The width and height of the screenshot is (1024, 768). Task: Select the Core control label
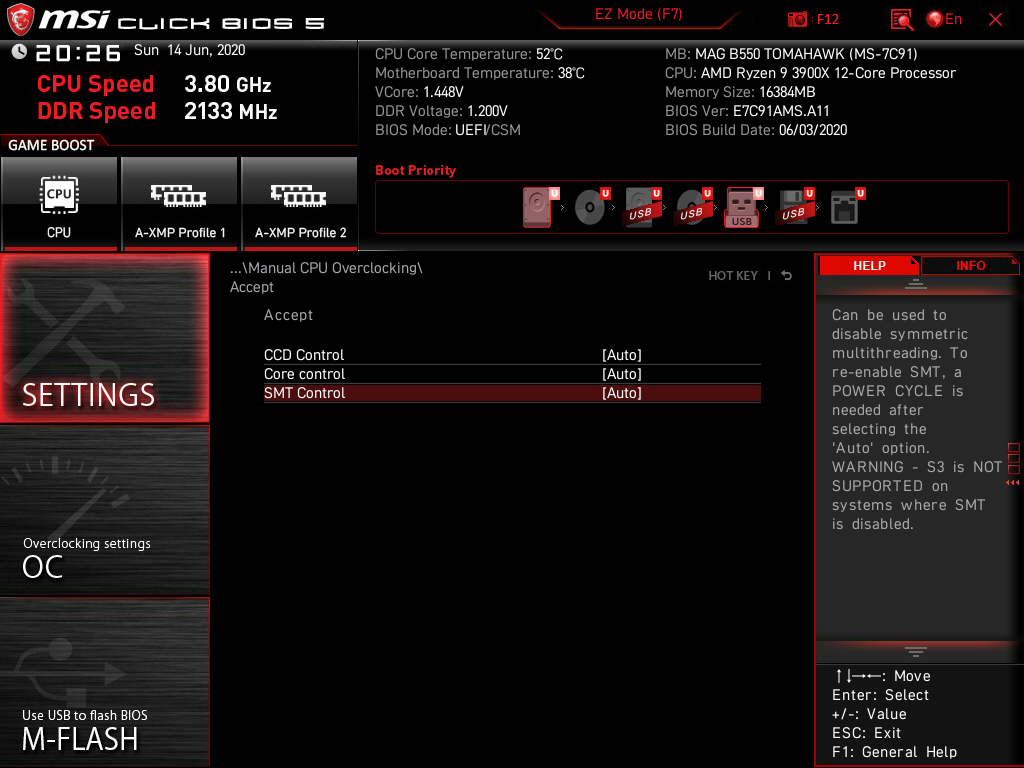(304, 374)
